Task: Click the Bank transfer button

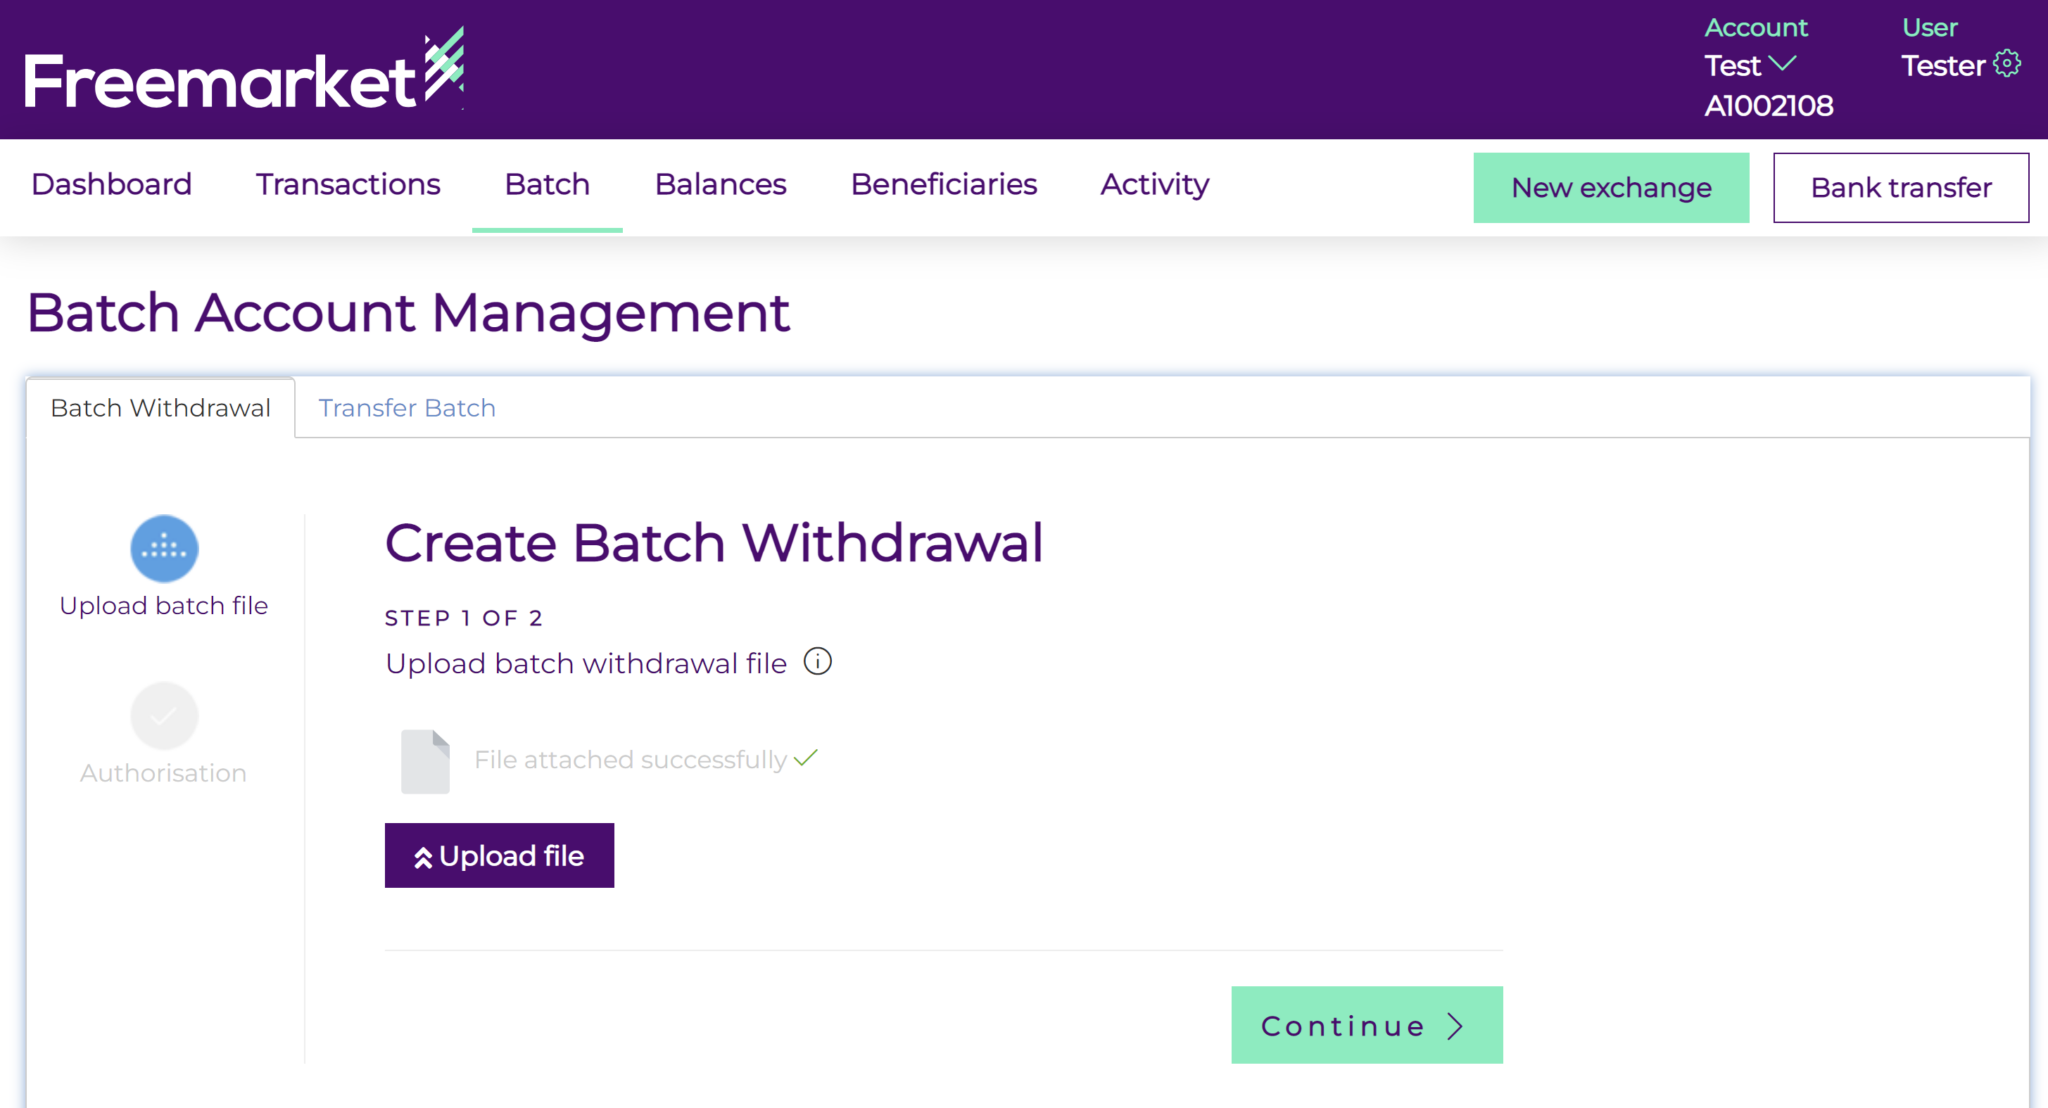Action: 1901,188
